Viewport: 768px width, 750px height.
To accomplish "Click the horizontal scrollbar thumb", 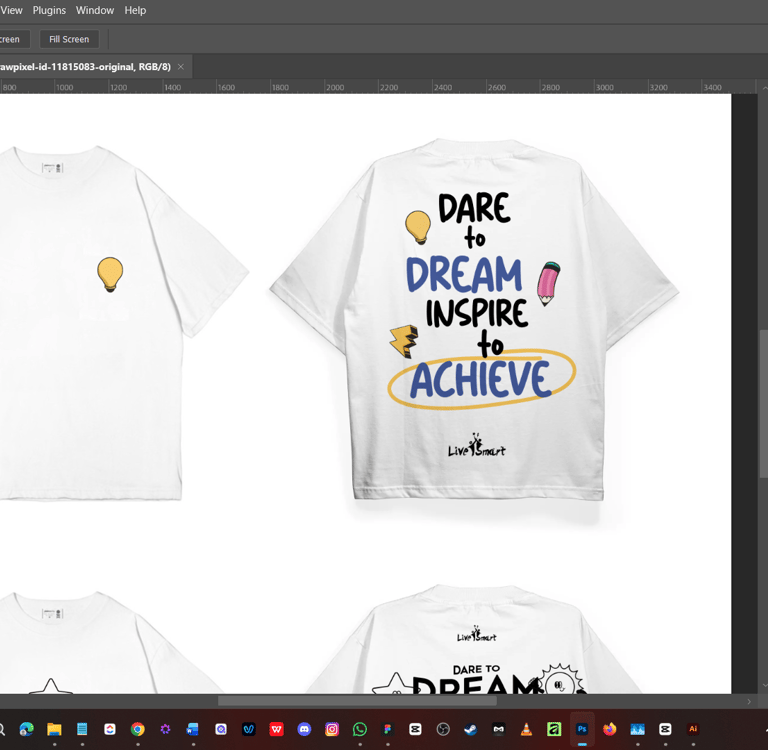I will pyautogui.click(x=357, y=701).
